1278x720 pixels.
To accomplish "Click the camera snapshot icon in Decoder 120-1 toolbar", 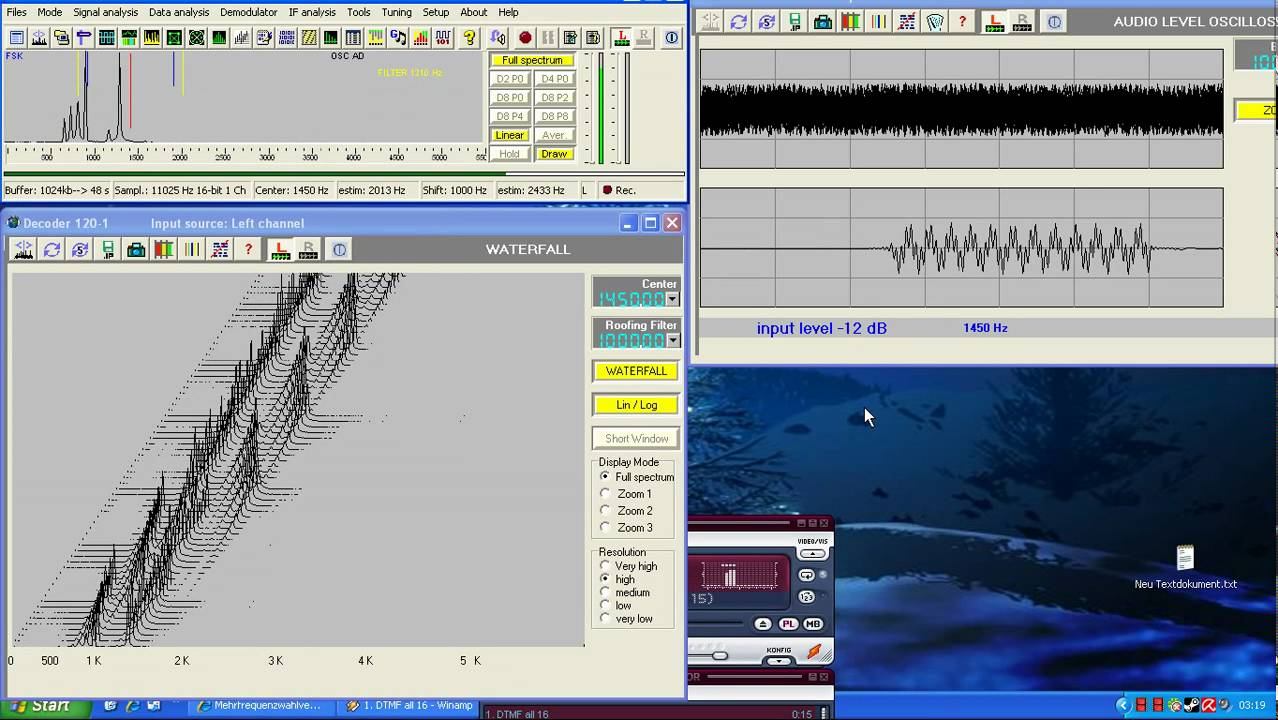I will [136, 250].
